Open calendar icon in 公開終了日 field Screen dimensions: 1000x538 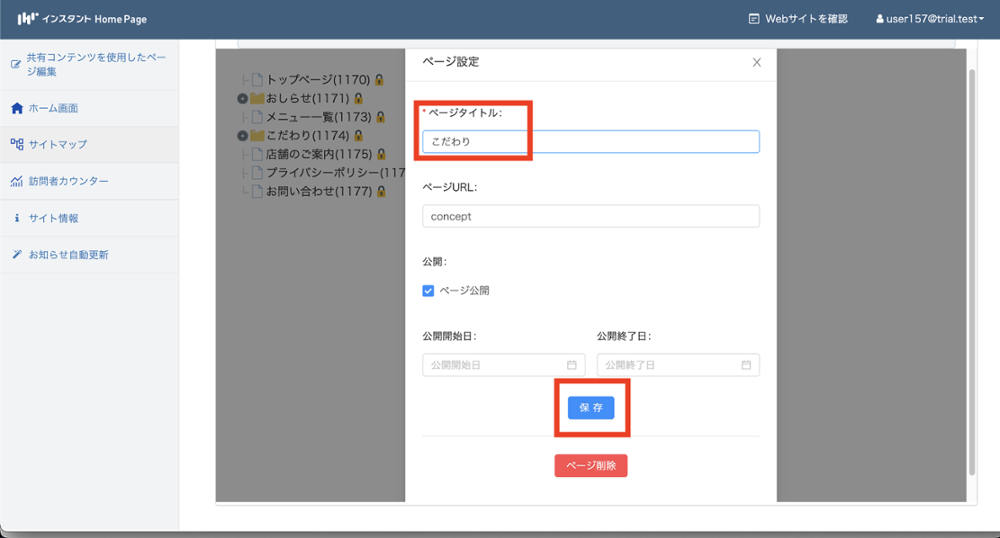click(x=746, y=365)
